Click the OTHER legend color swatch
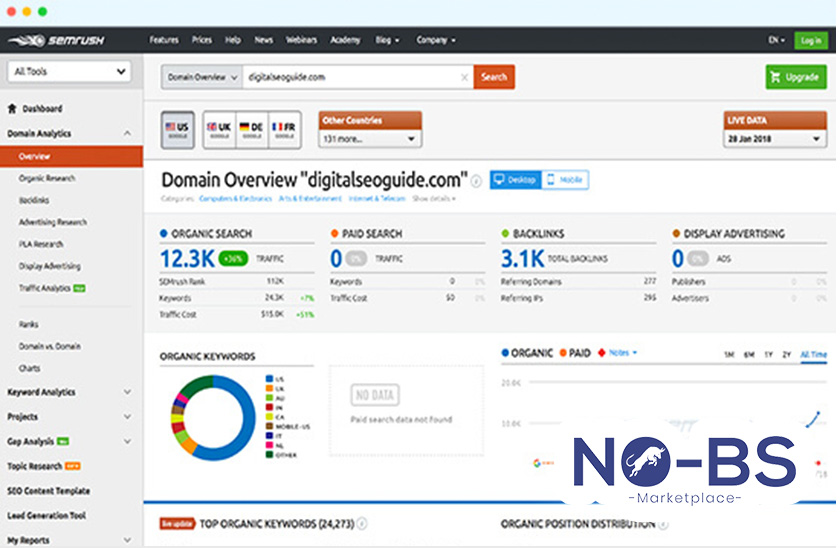The width and height of the screenshot is (840, 548). pyautogui.click(x=269, y=455)
